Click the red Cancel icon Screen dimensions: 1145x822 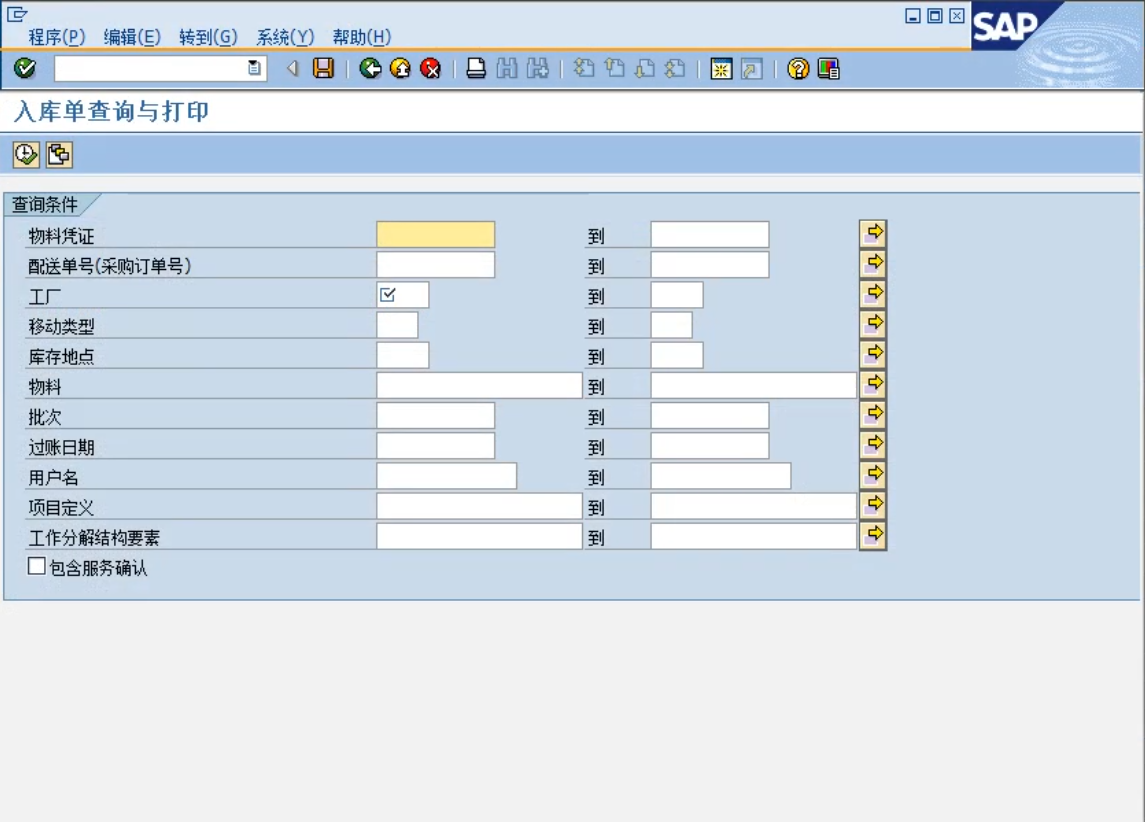tap(430, 68)
